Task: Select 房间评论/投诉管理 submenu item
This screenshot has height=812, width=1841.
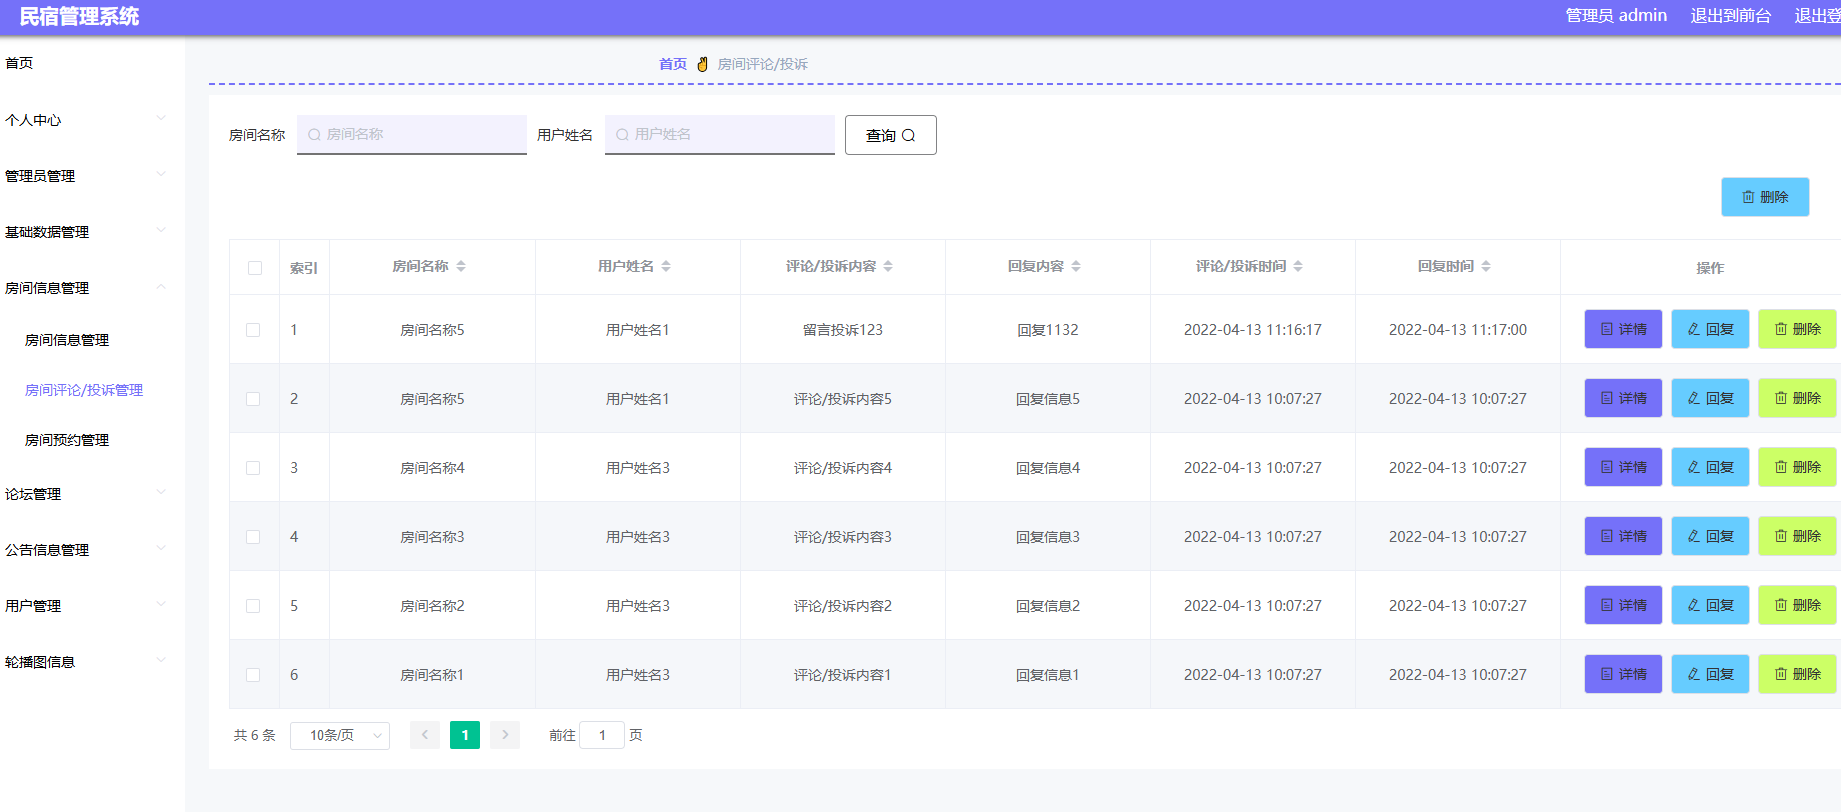Action: [84, 390]
